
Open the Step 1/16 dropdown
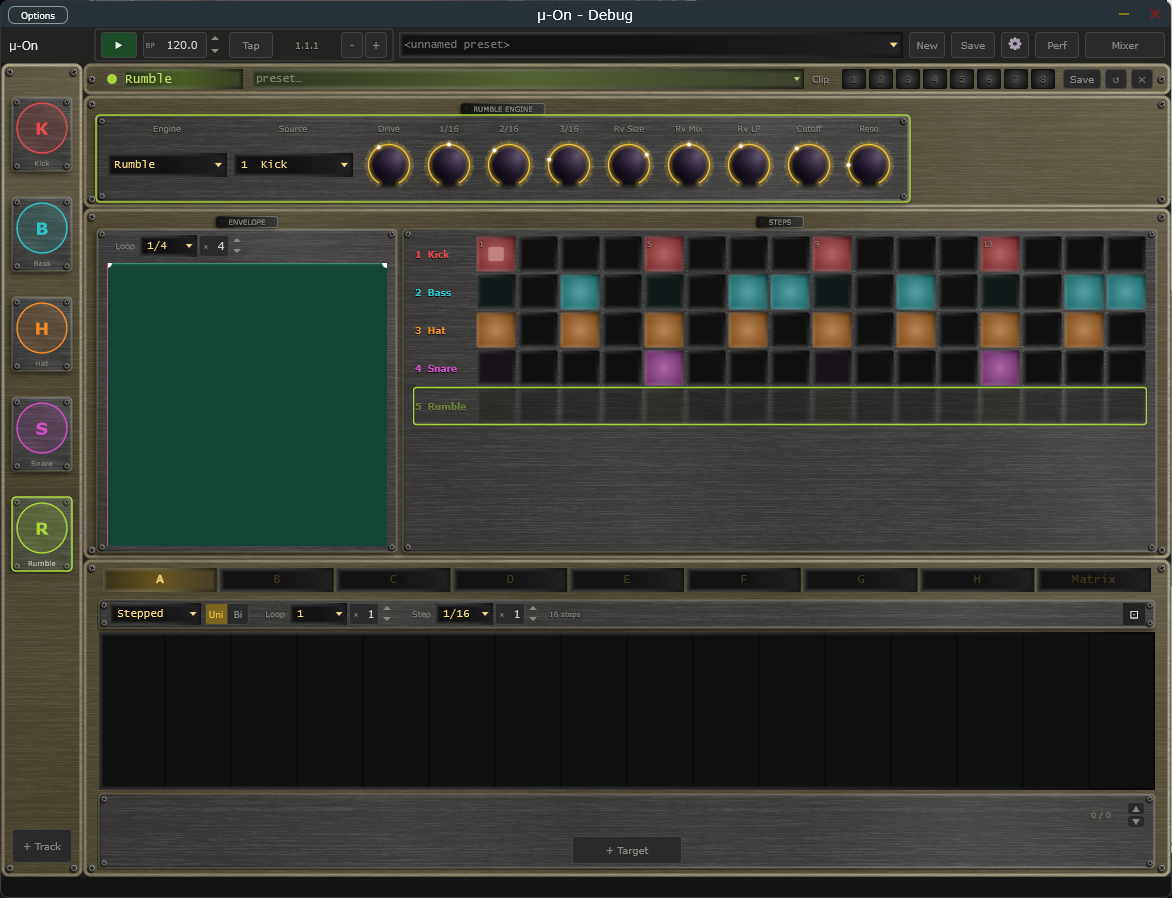465,614
